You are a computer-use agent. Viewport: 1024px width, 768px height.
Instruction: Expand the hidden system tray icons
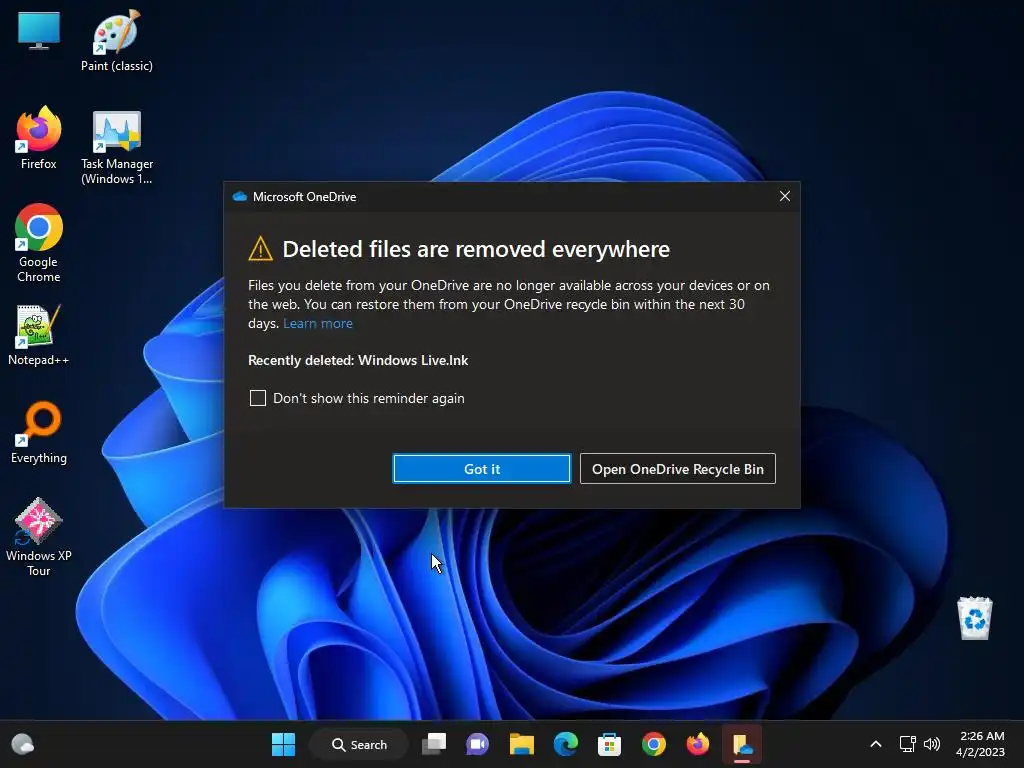(x=876, y=744)
